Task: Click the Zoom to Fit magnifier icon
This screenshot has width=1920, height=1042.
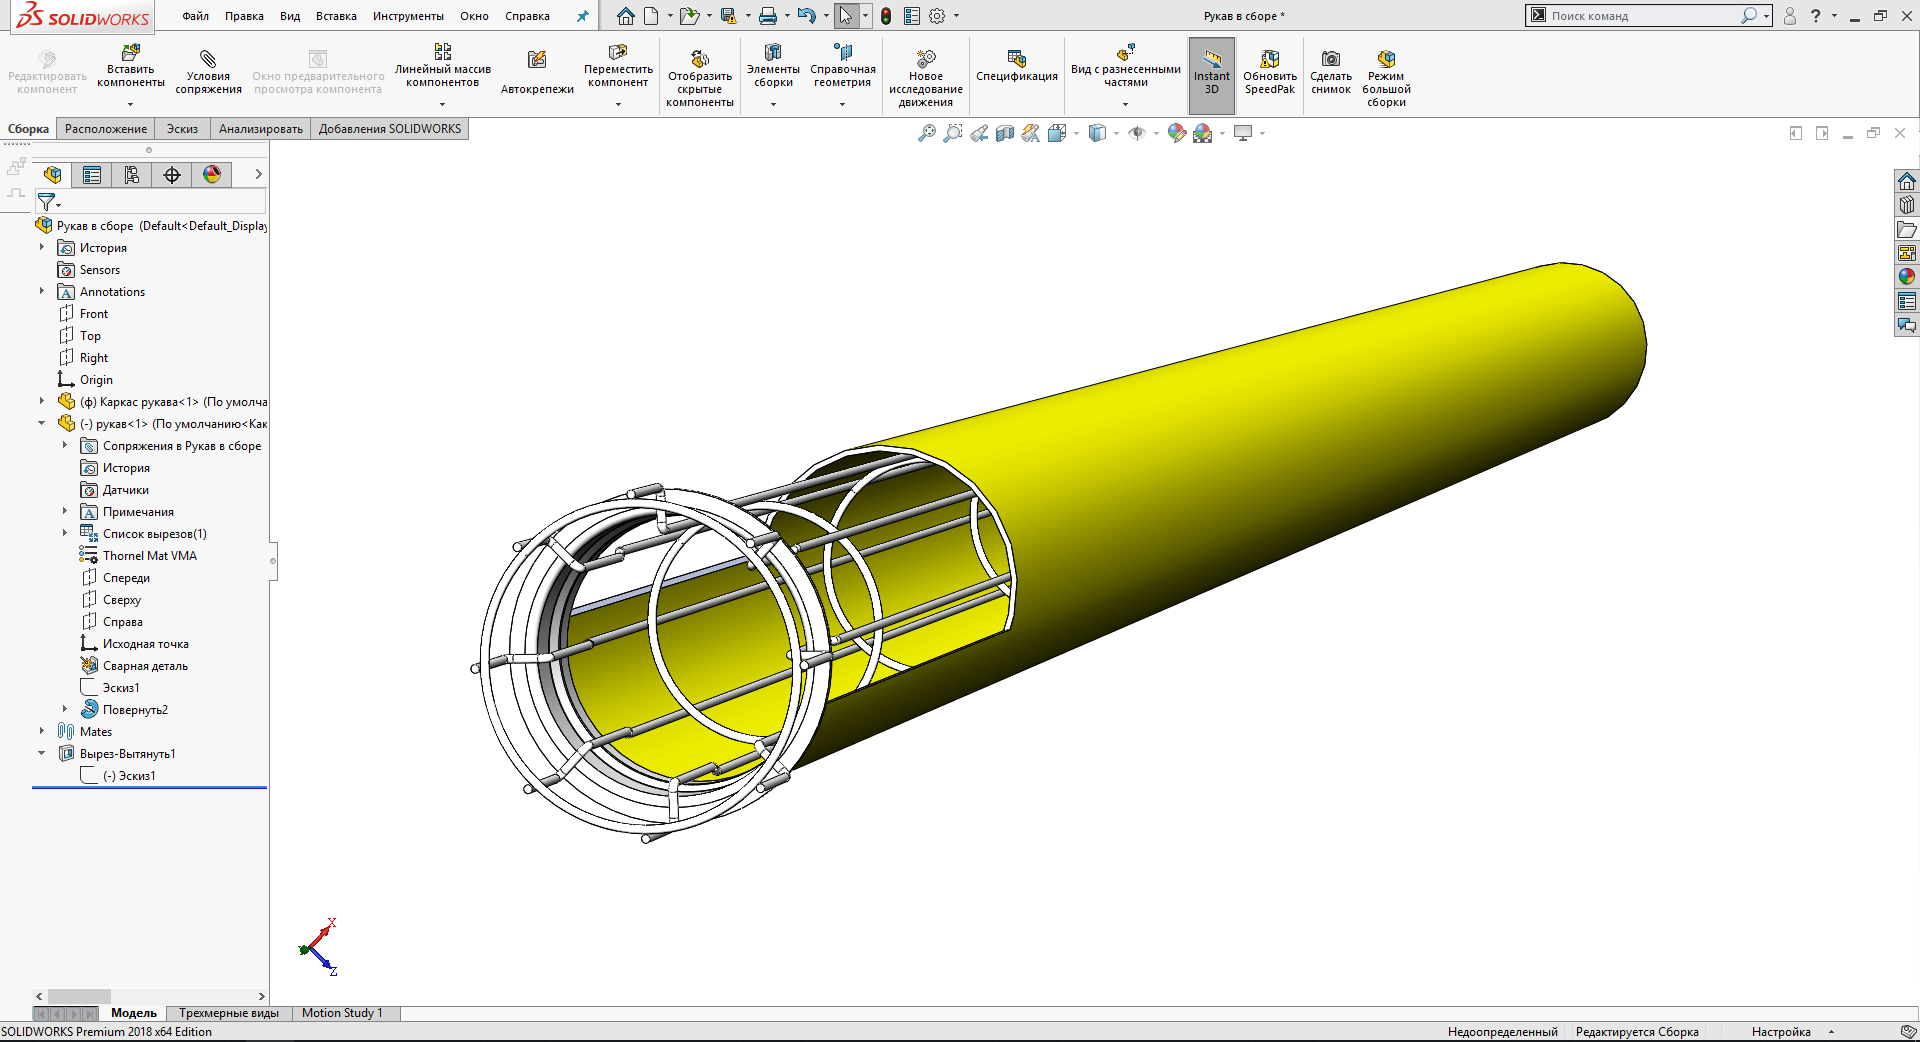Action: click(x=927, y=133)
